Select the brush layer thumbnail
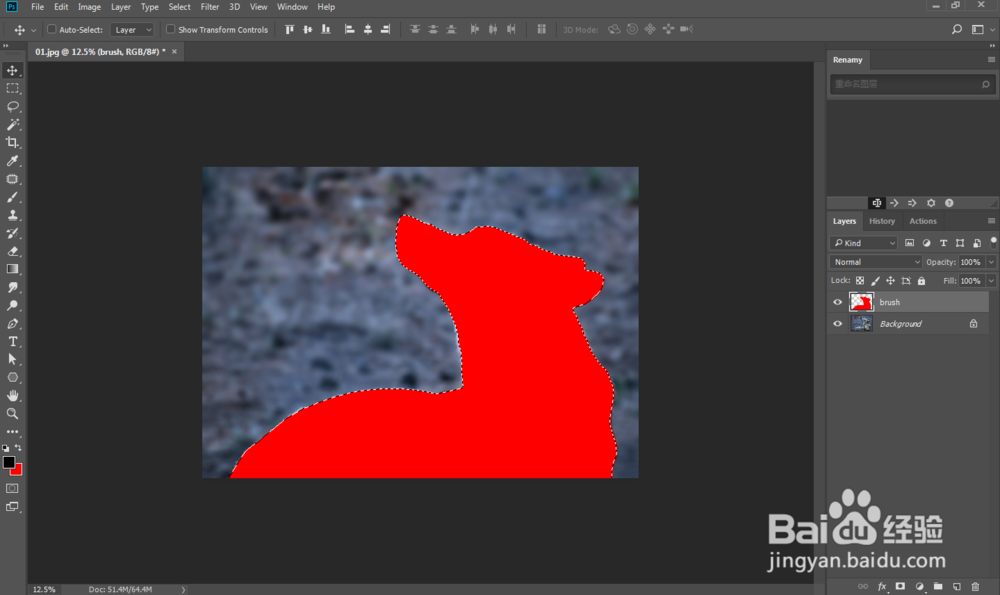Viewport: 1000px width, 595px height. (861, 302)
